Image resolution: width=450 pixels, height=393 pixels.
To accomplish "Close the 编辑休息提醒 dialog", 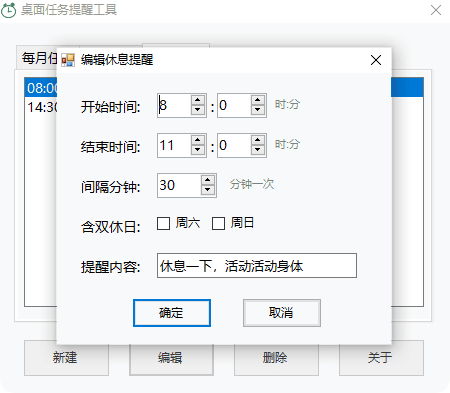I will [x=376, y=60].
